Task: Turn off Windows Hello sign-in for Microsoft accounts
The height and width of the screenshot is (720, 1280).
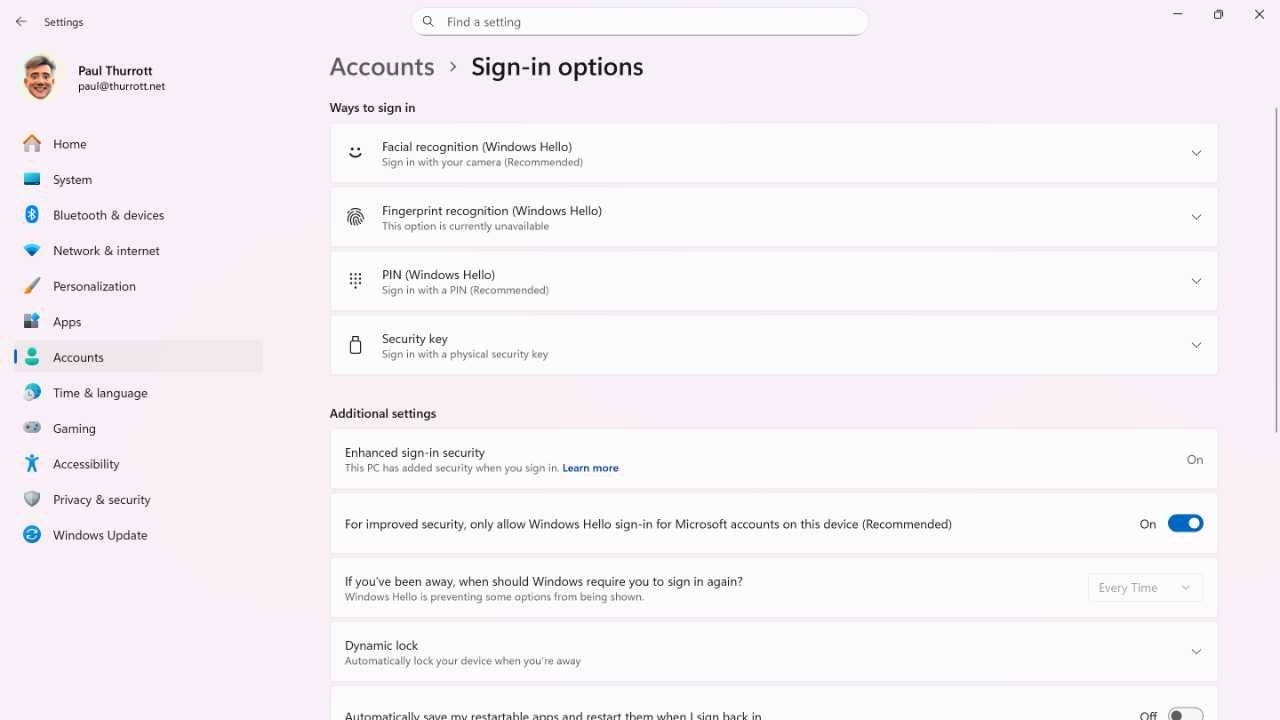Action: (x=1185, y=523)
